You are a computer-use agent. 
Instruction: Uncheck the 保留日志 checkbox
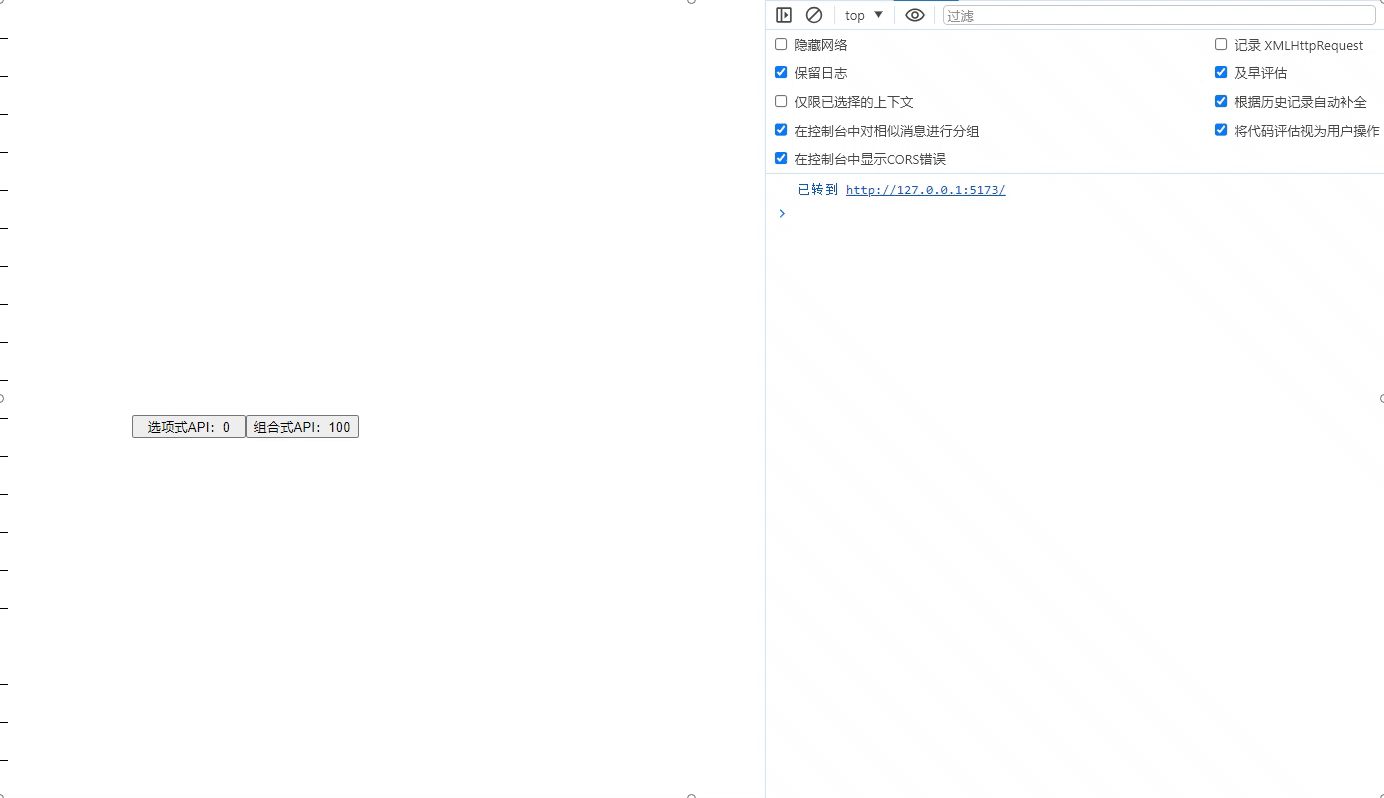[781, 72]
